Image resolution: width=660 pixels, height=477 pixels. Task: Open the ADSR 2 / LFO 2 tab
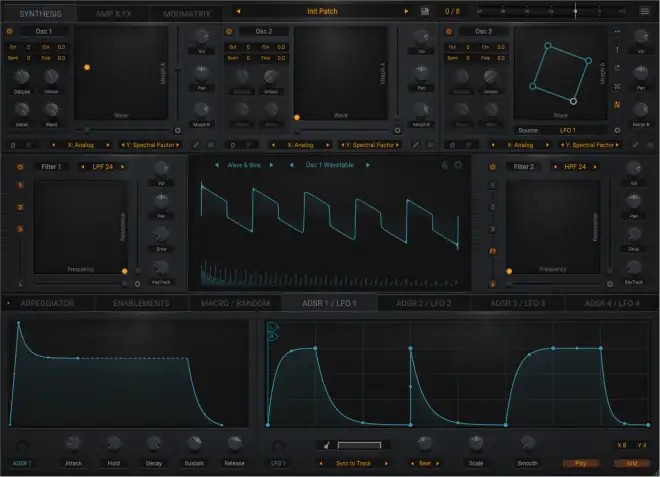click(423, 303)
